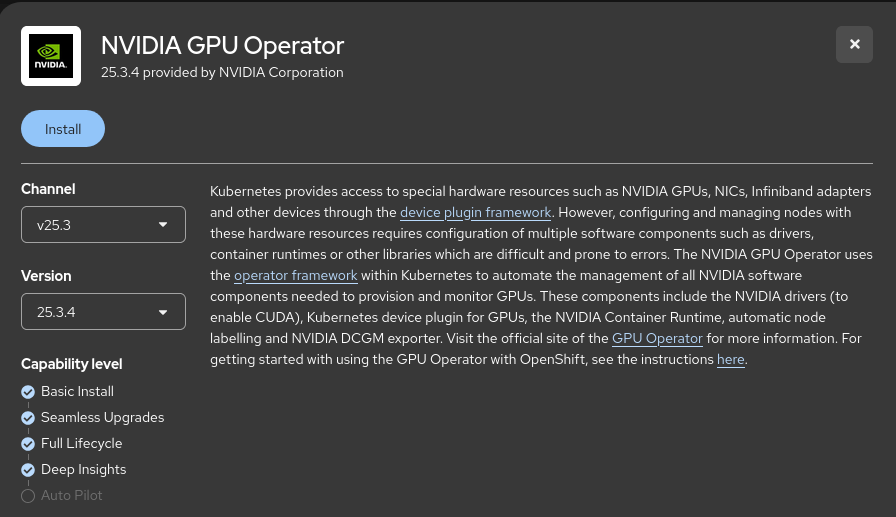
Task: Click the Version dropdown caret arrow
Action: (x=163, y=312)
